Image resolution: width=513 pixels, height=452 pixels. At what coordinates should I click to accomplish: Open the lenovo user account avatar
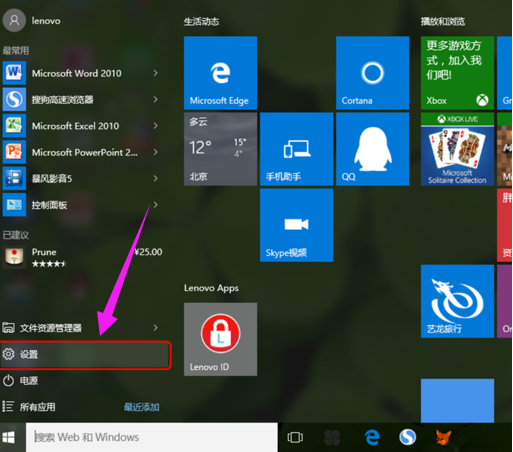pos(14,21)
